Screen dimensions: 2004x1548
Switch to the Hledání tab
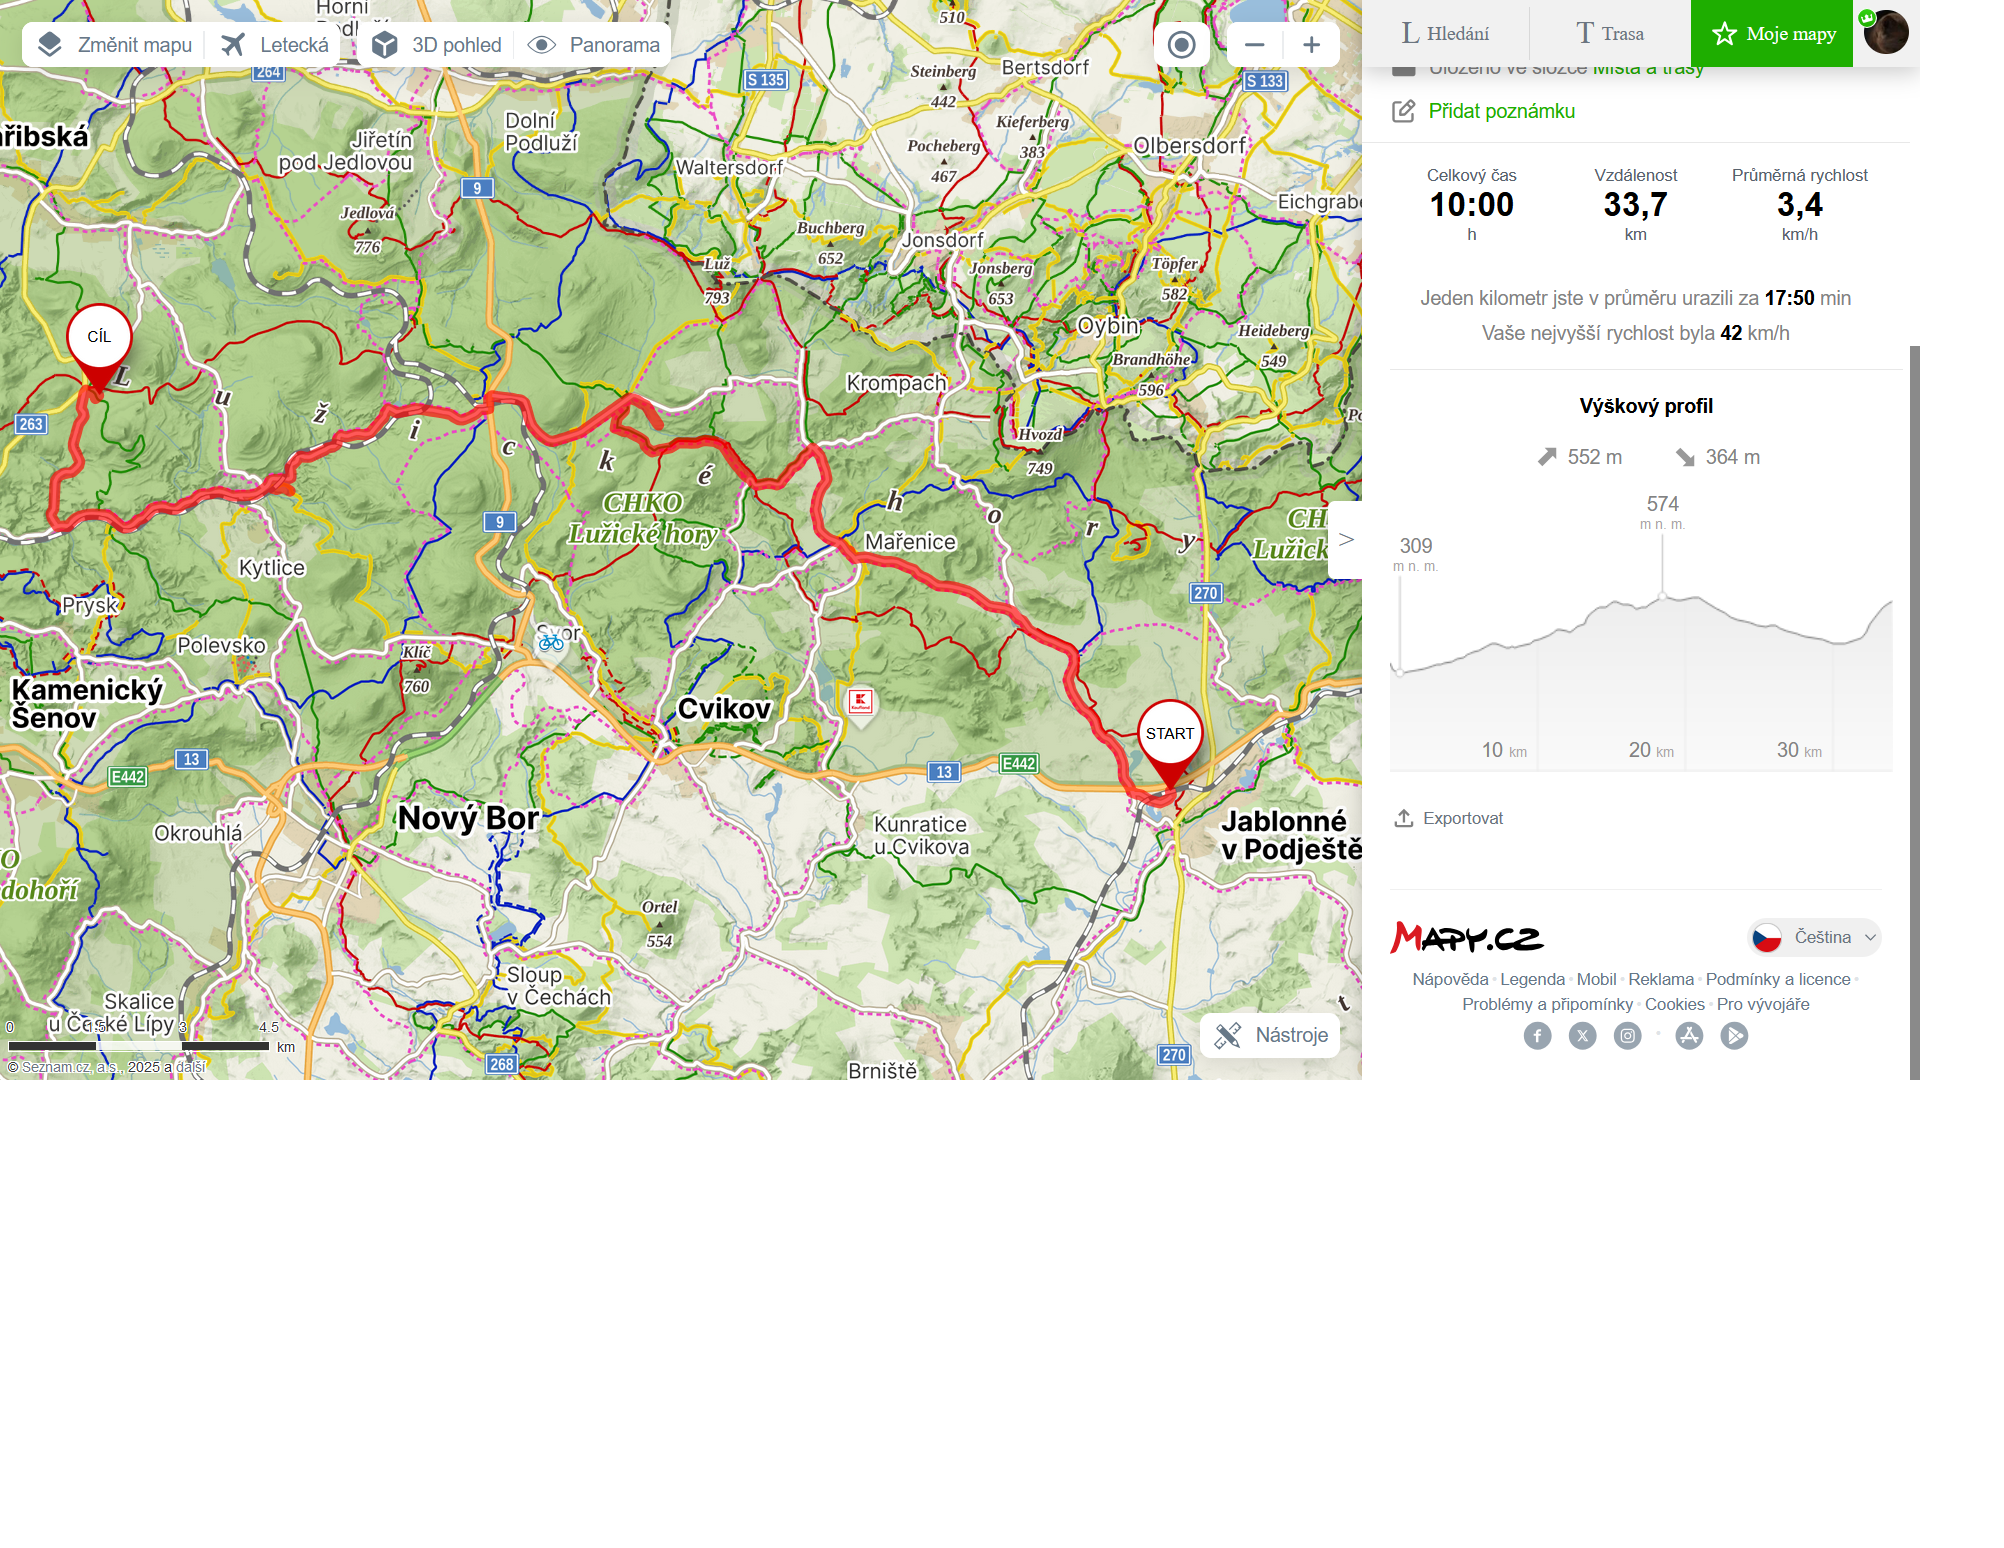[x=1446, y=34]
